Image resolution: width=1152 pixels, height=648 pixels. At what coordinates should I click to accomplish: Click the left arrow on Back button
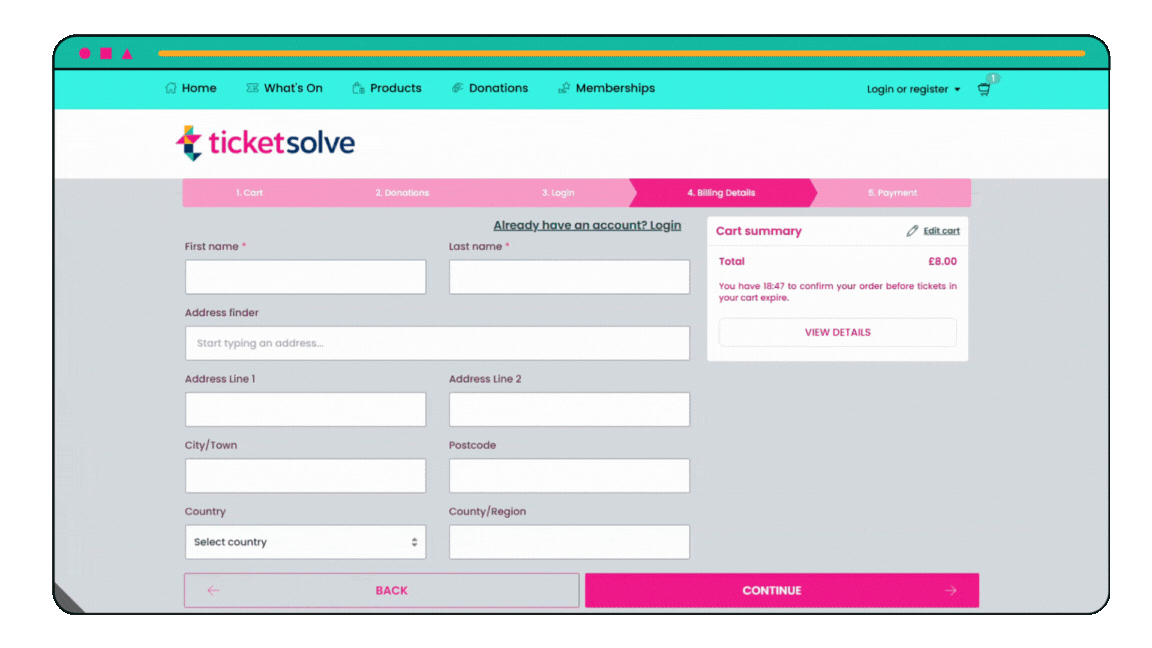(213, 591)
